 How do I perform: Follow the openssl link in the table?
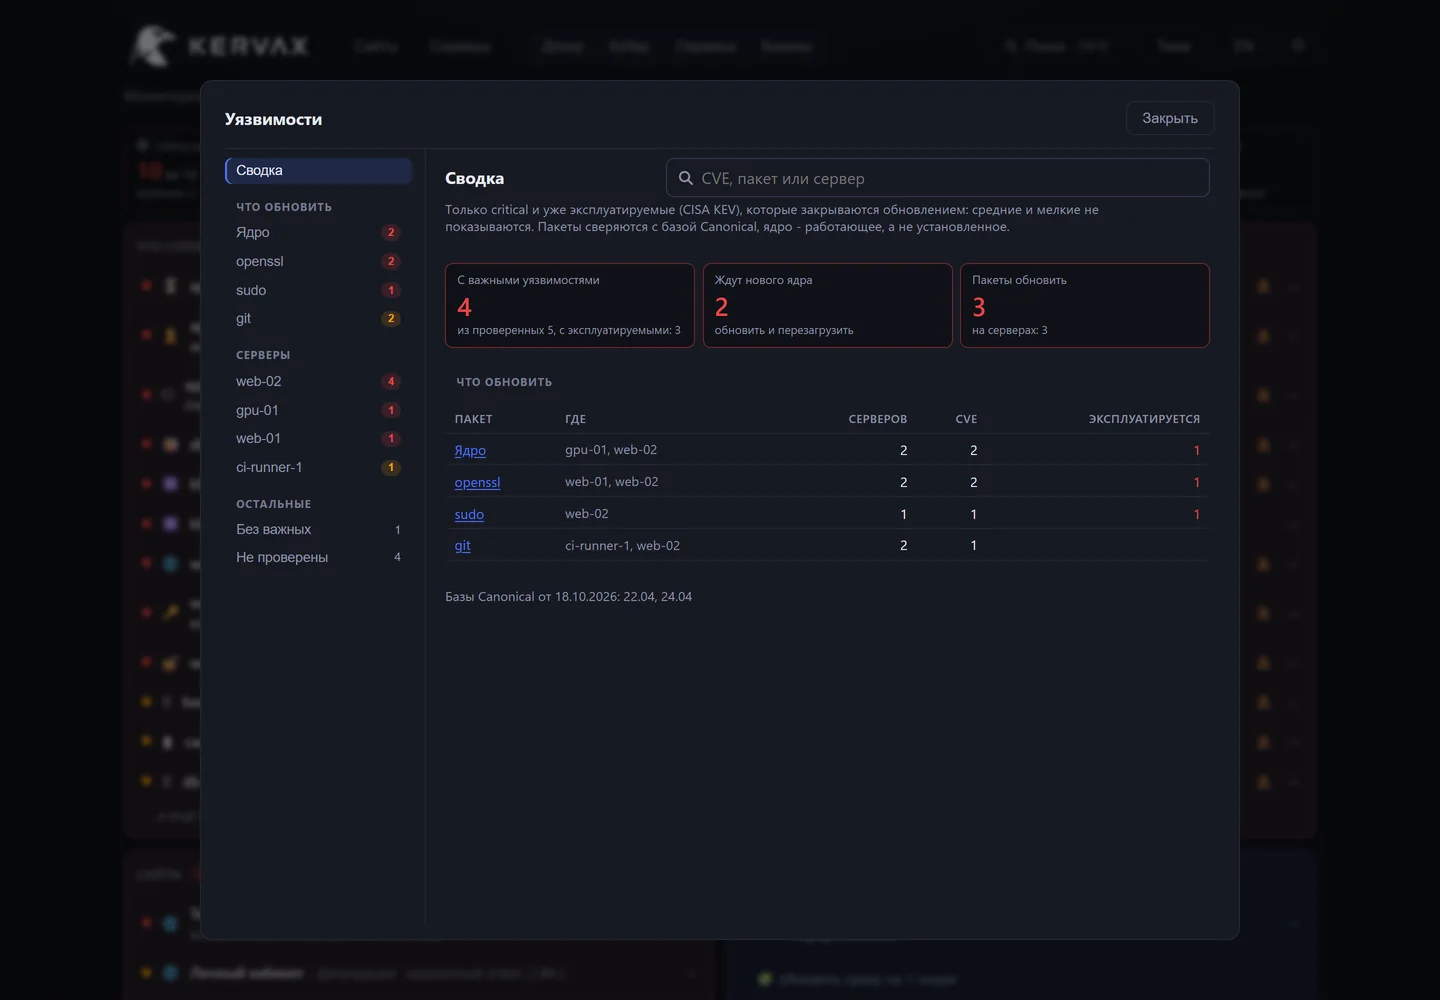click(x=477, y=482)
